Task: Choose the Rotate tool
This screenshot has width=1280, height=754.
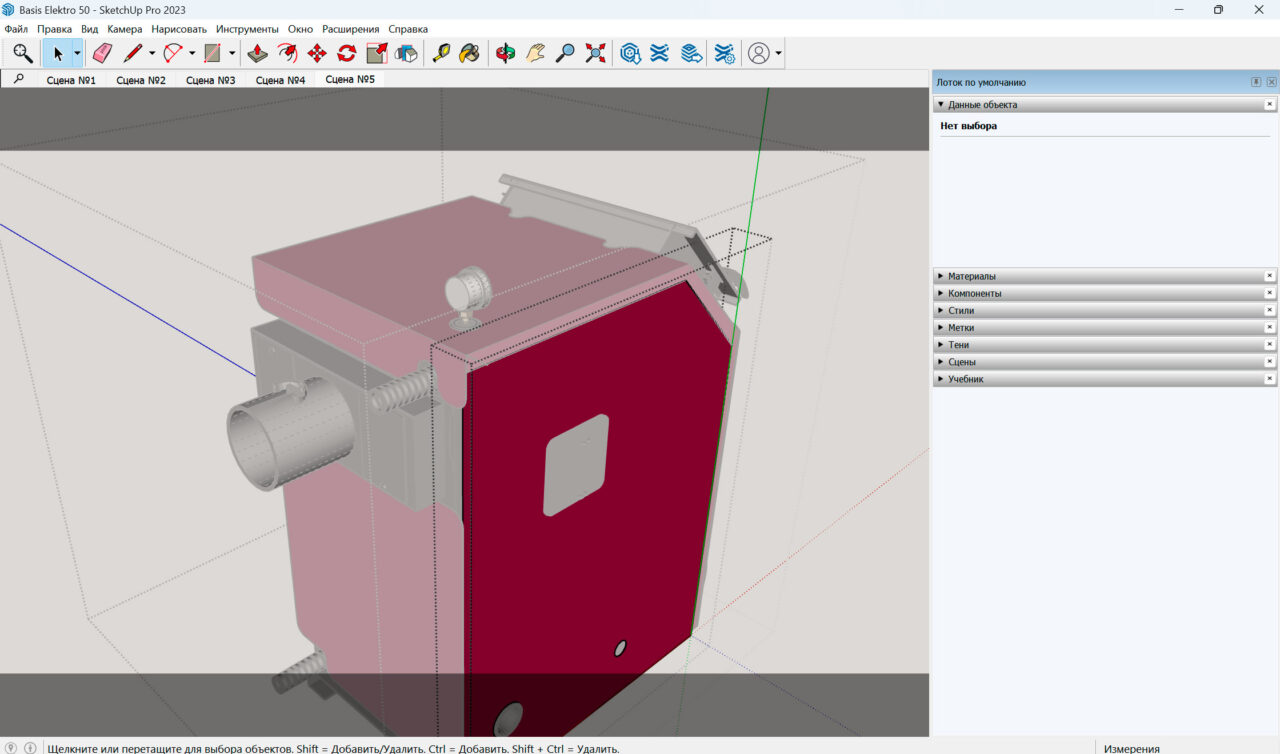Action: pyautogui.click(x=347, y=54)
